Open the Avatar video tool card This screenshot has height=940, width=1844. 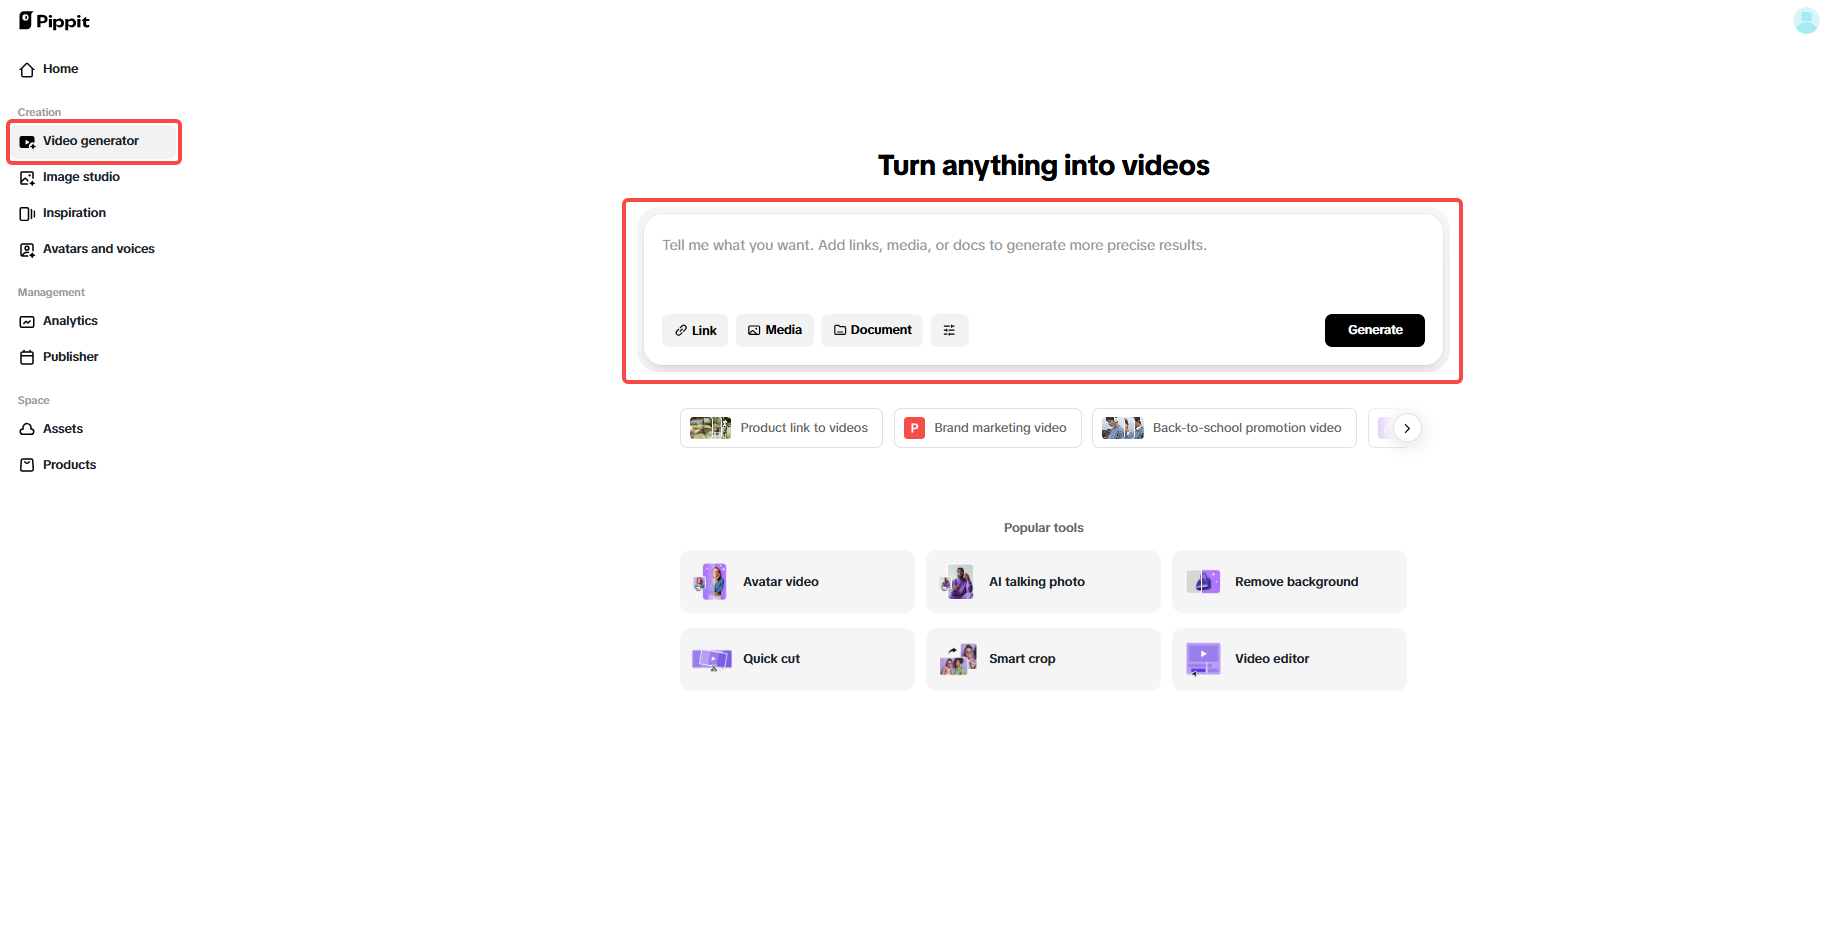[796, 581]
